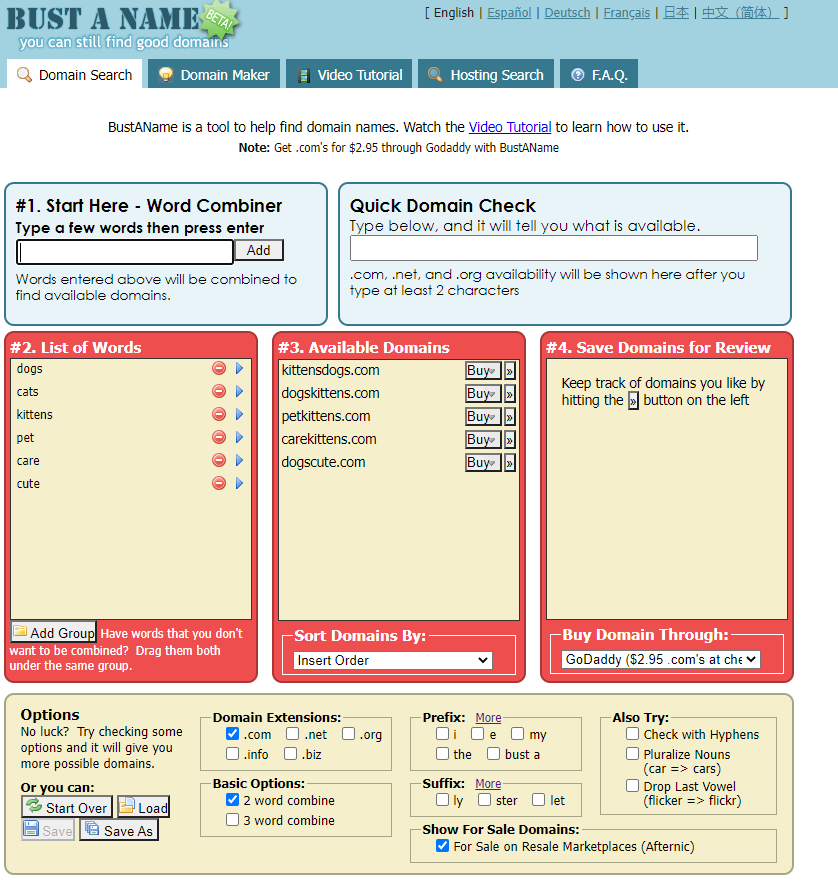Switch language to 日本 (Japanese)
Viewport: 838px width, 886px height.
pyautogui.click(x=676, y=12)
